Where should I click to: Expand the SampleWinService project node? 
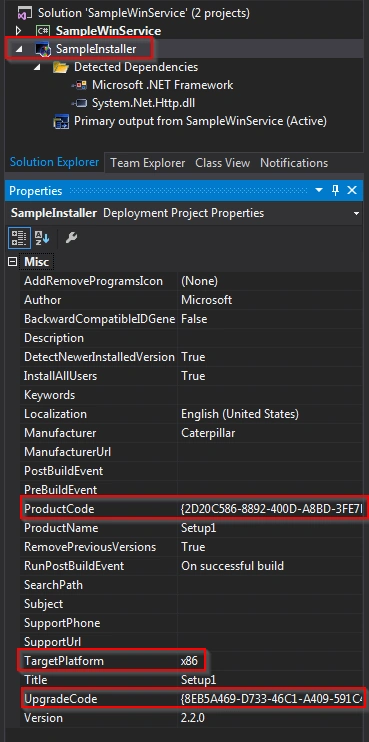(x=18, y=31)
